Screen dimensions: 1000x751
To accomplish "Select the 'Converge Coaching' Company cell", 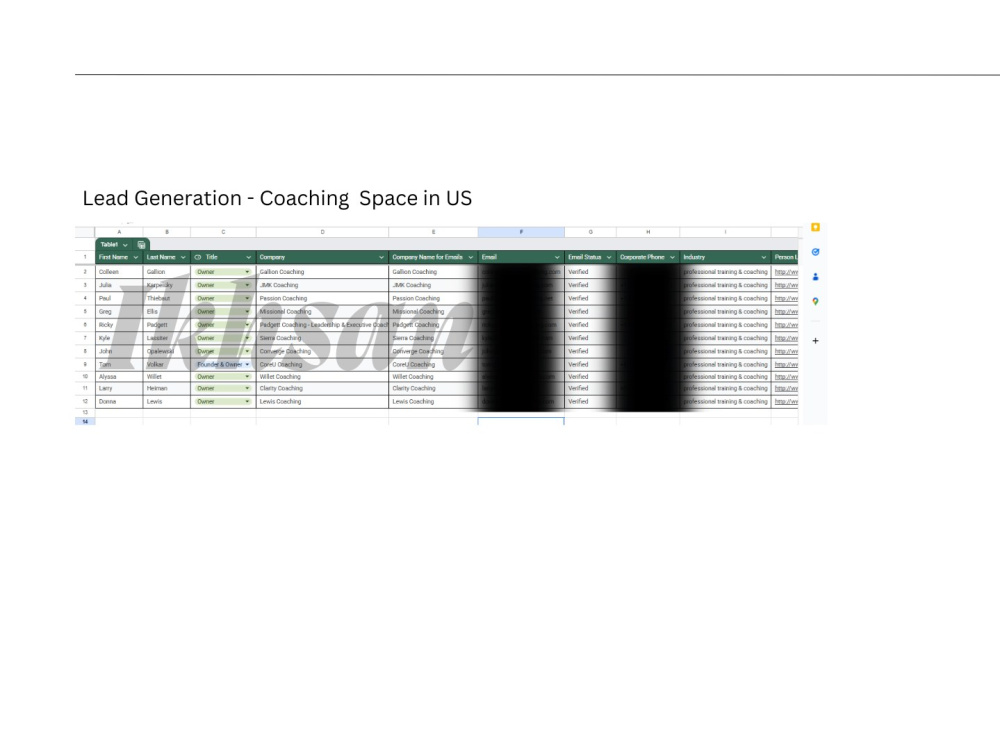I will [322, 351].
